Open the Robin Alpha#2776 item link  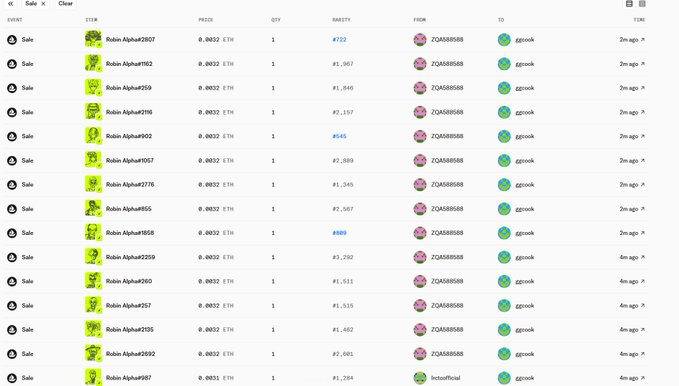130,185
